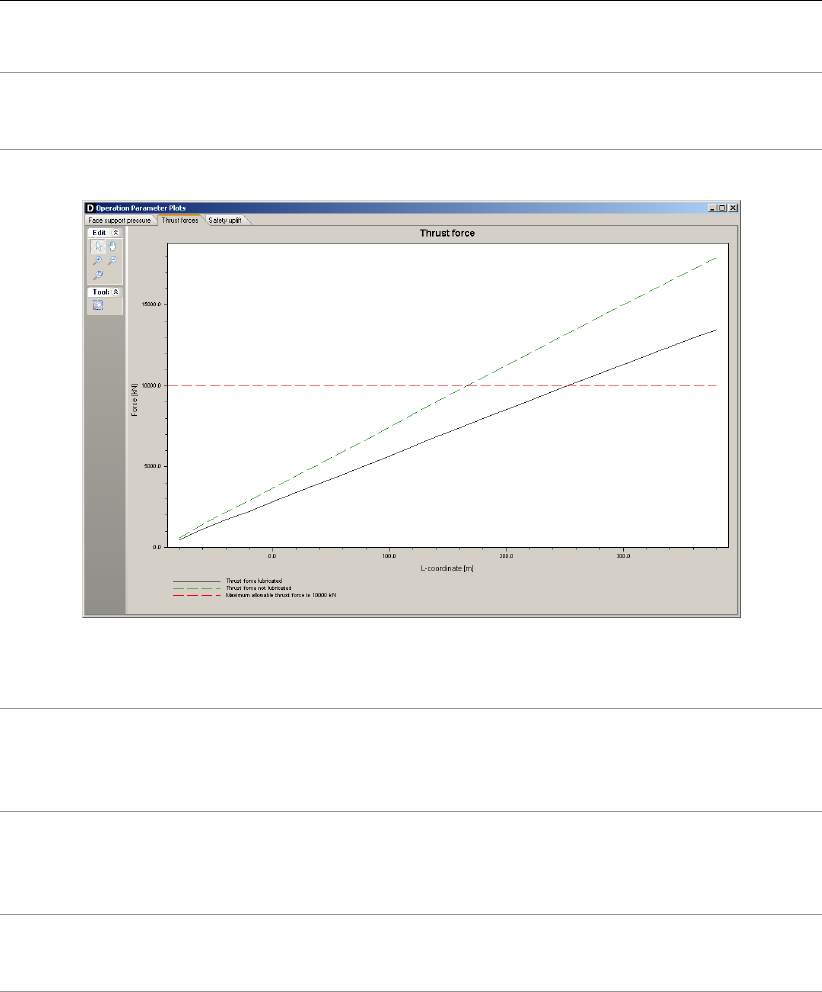Image resolution: width=822 pixels, height=992 pixels.
Task: Open the Safety uplift tab
Action: tap(225, 220)
